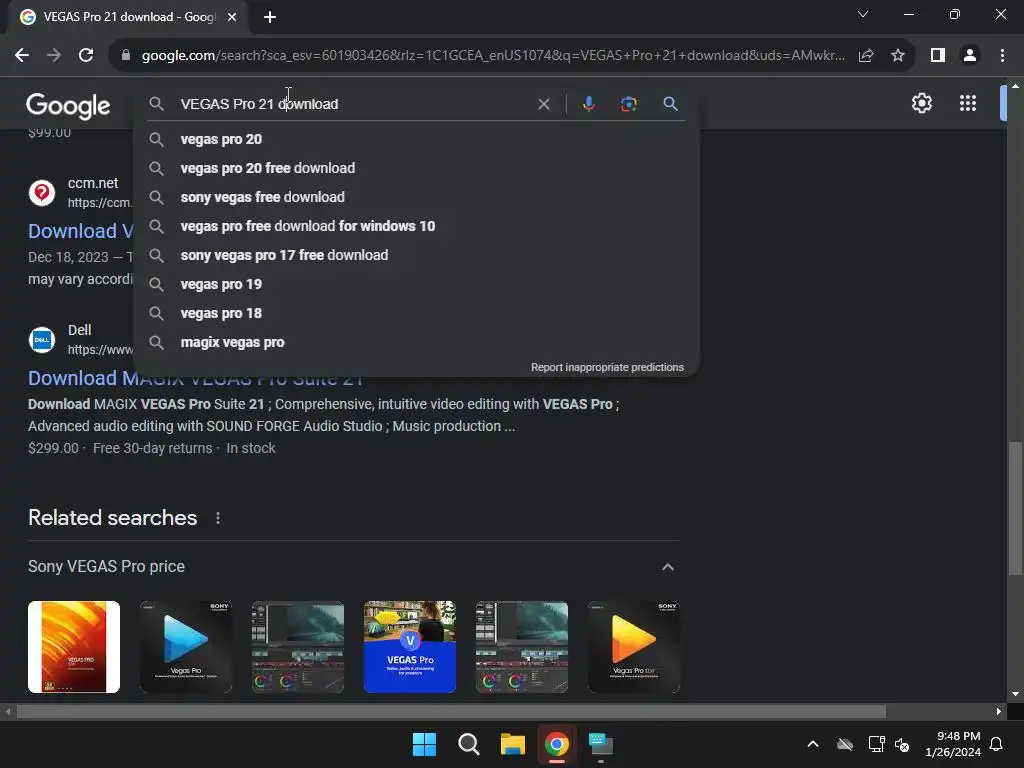Screen dimensions: 1024x768
Task: Open Chrome side panel
Action: [938, 56]
